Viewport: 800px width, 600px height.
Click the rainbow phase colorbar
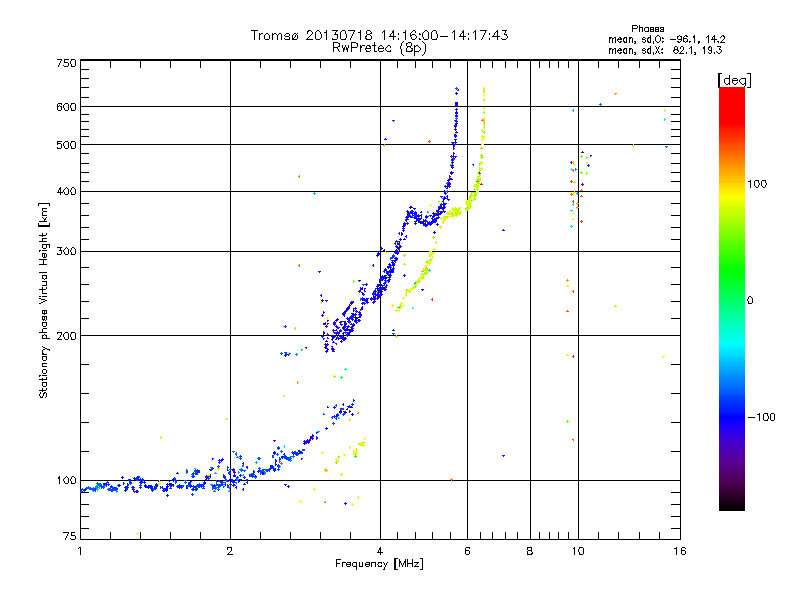point(732,299)
